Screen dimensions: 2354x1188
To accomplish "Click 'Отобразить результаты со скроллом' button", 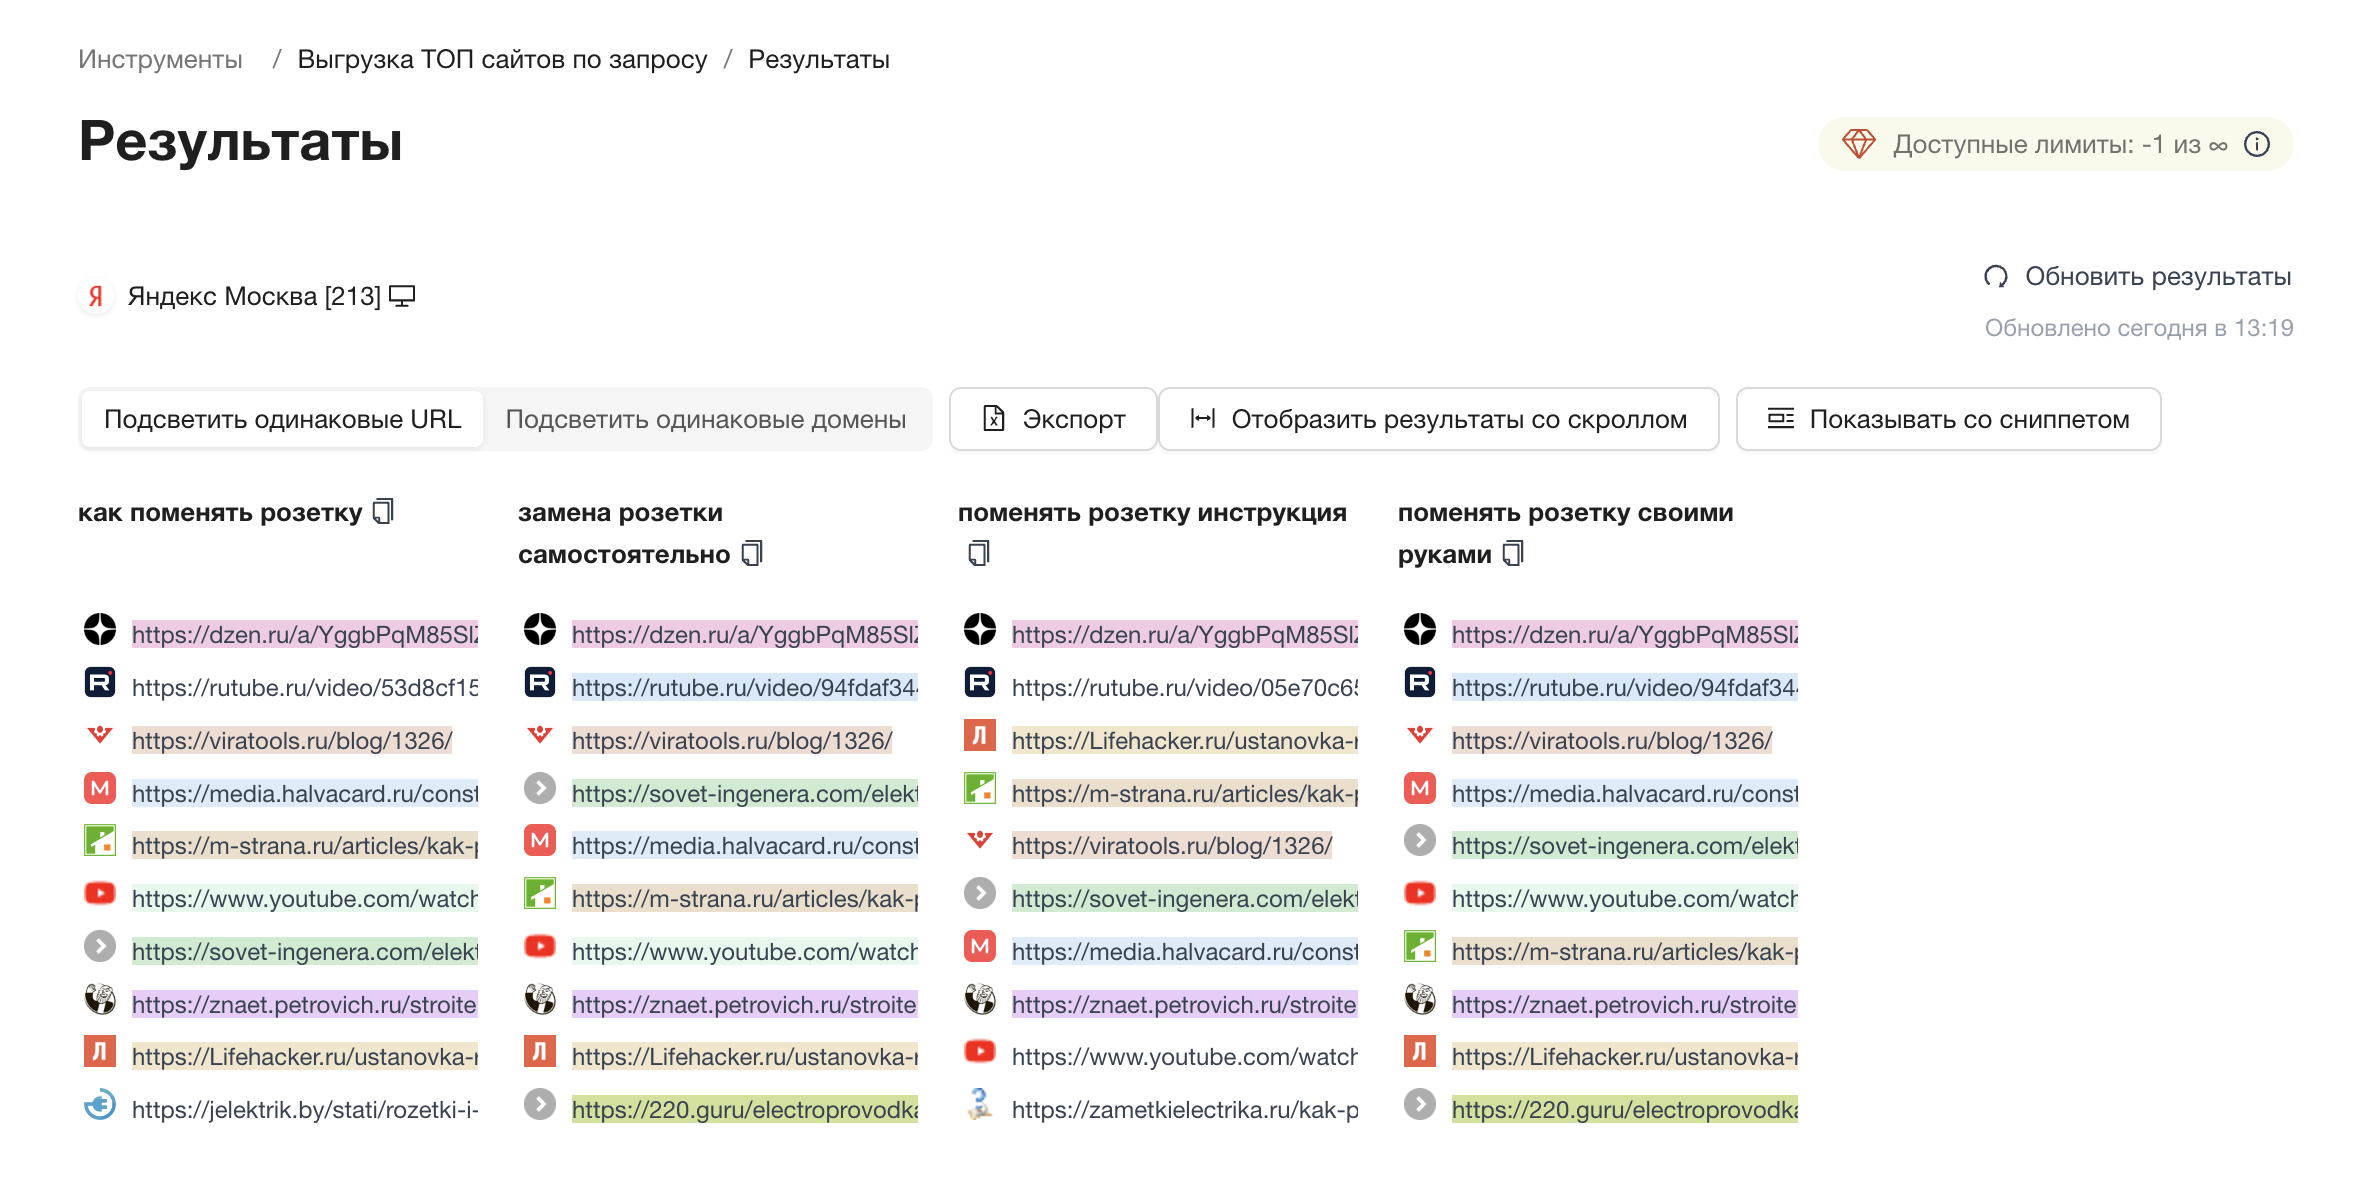I will pos(1438,419).
